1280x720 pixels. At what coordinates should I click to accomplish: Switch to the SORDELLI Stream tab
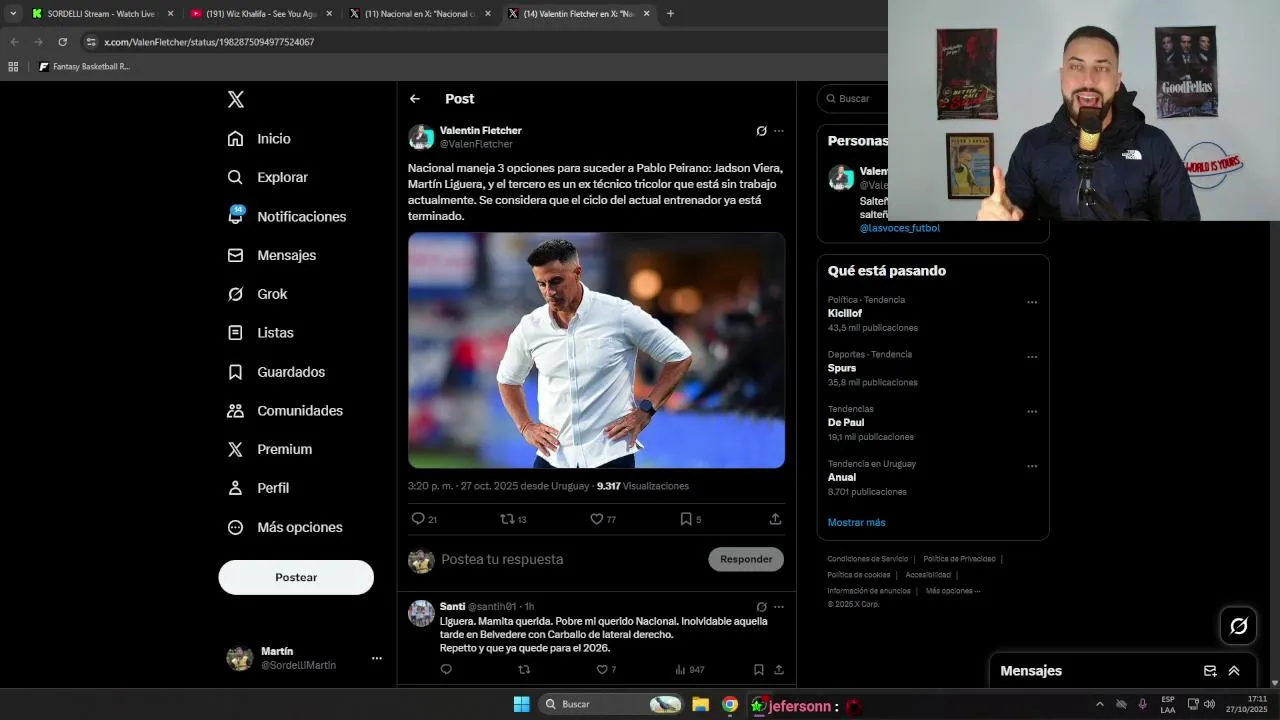[x=102, y=14]
